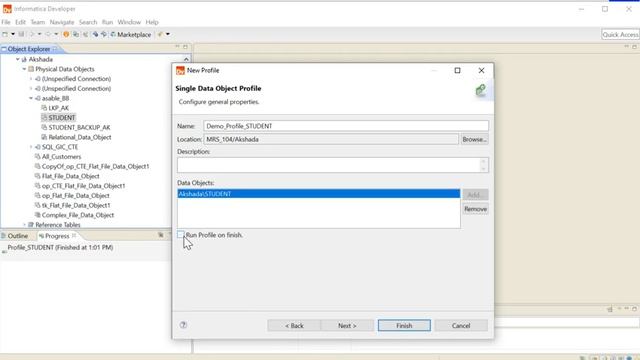
Task: Click the pin-like icon in bottom-right panel header
Action: [x=610, y=309]
